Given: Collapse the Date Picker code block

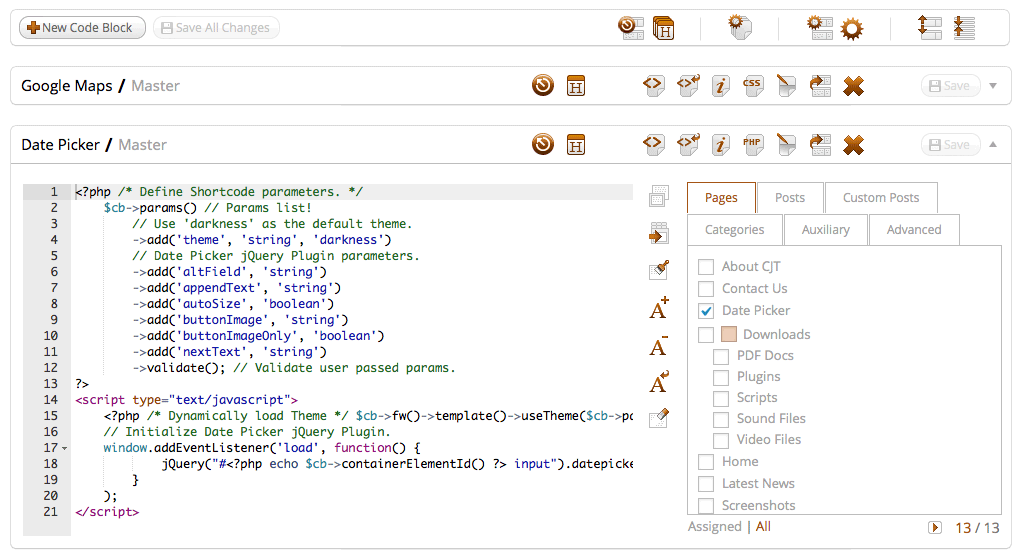Looking at the screenshot, I should (x=993, y=145).
